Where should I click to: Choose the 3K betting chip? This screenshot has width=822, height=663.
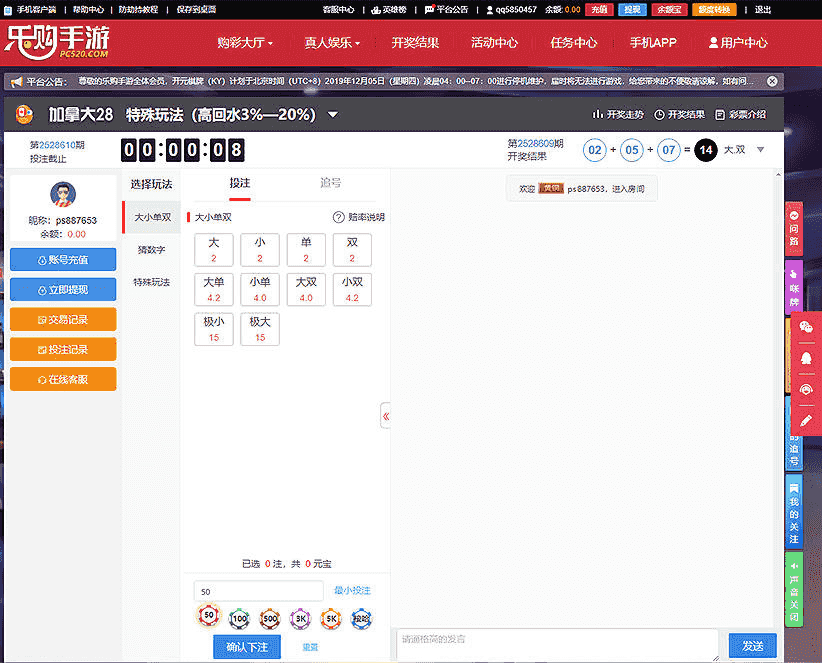300,618
